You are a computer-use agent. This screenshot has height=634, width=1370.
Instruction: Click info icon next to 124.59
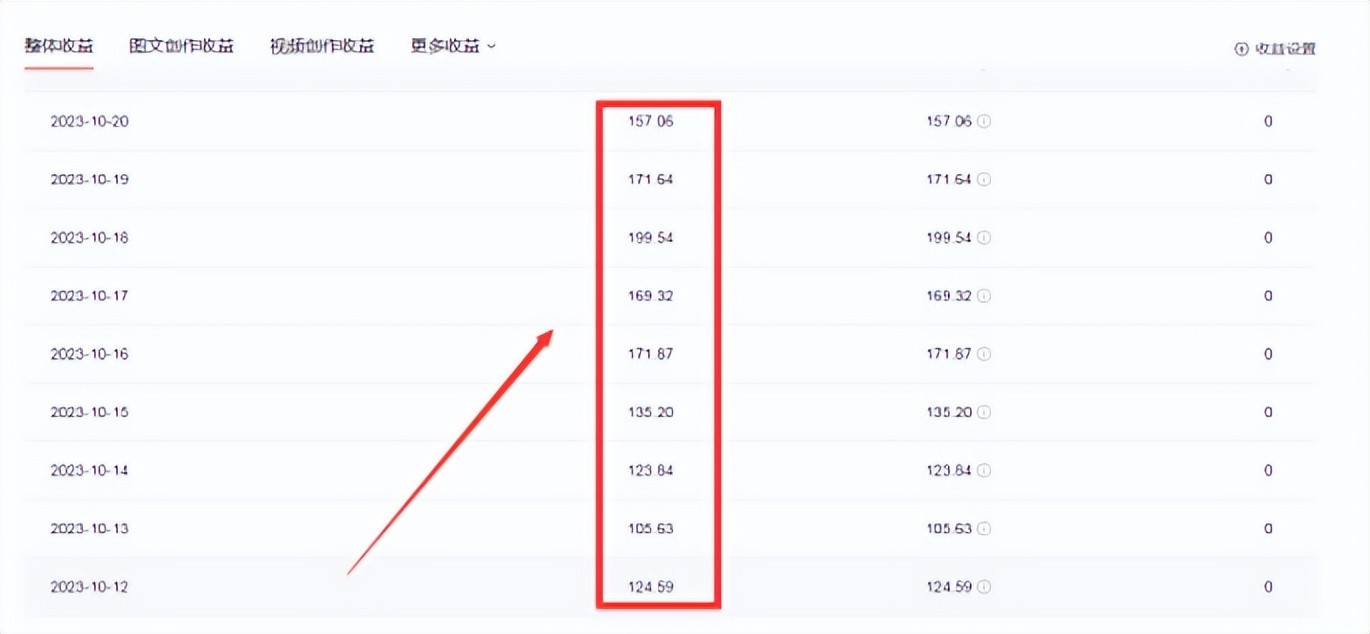[x=984, y=586]
